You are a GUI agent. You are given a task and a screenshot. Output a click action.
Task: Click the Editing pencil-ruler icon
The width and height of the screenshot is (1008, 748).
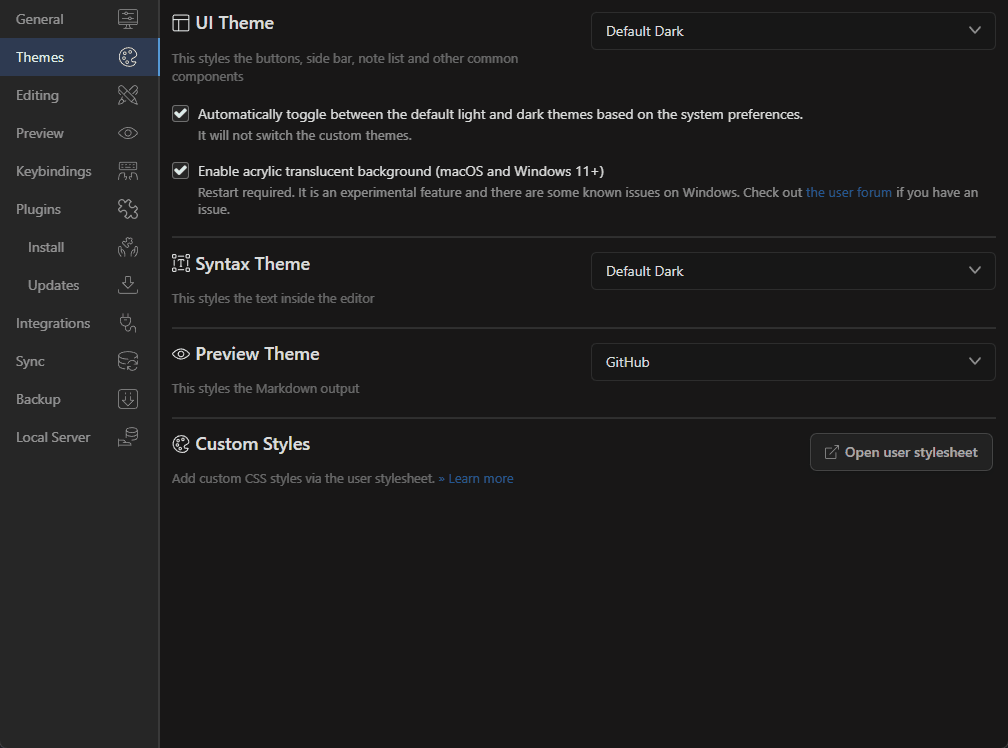tap(128, 95)
